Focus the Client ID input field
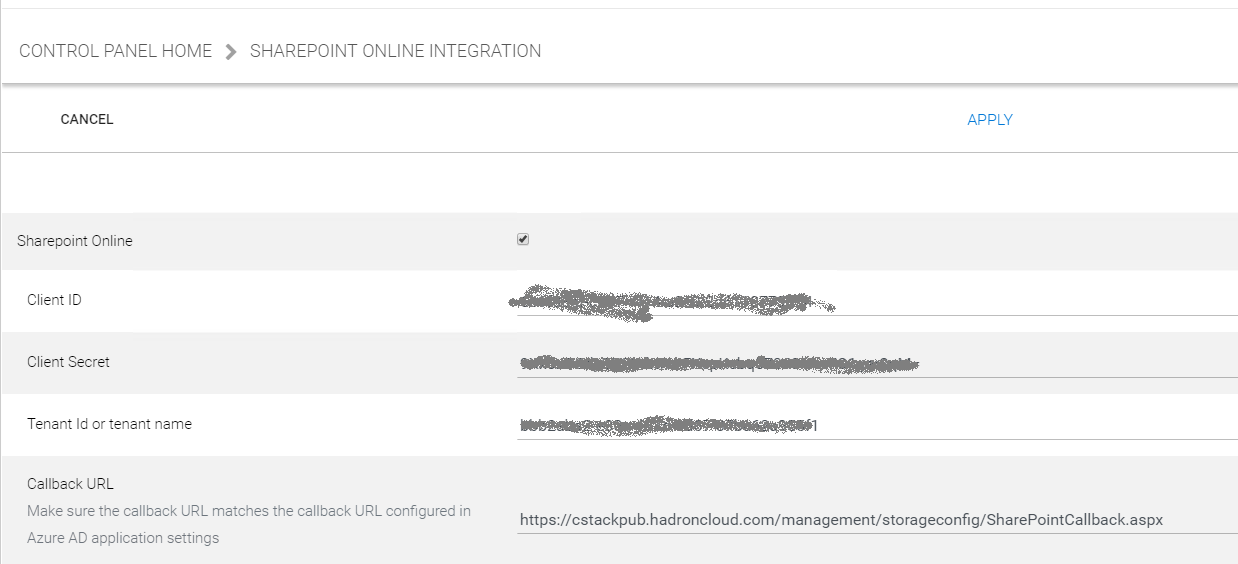The height and width of the screenshot is (564, 1238). coord(877,300)
